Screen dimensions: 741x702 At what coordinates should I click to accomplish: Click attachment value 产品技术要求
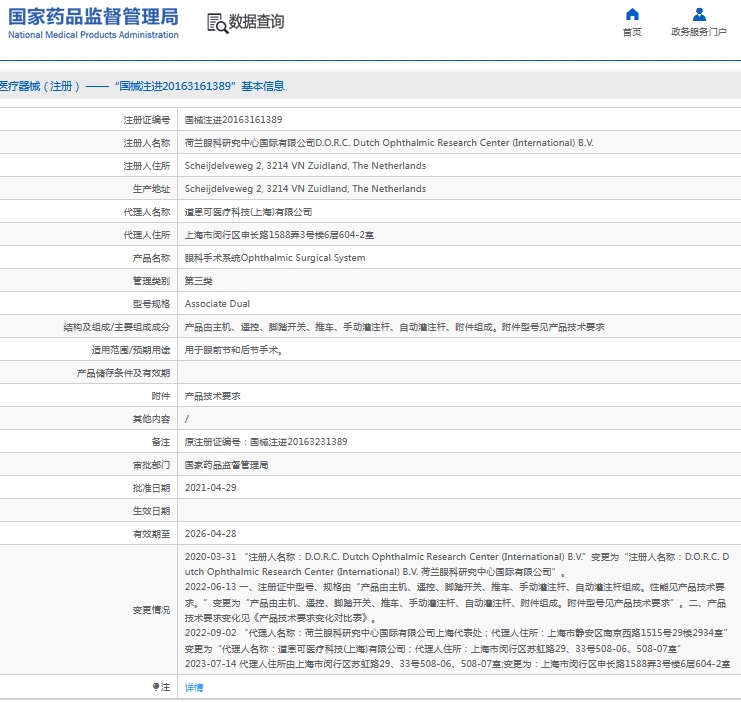(x=213, y=396)
